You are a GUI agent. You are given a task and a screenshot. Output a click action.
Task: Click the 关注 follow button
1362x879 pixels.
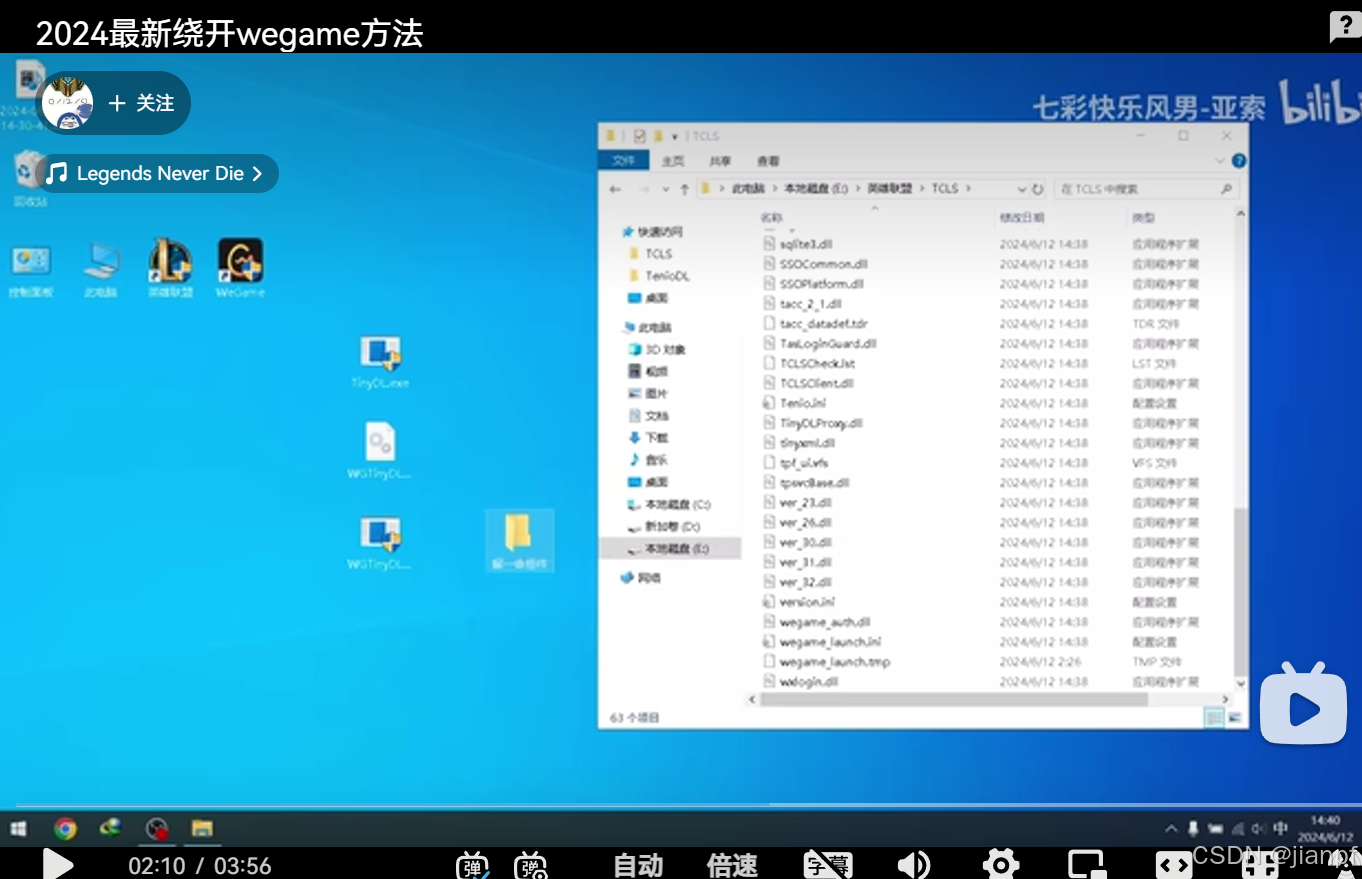[x=142, y=103]
